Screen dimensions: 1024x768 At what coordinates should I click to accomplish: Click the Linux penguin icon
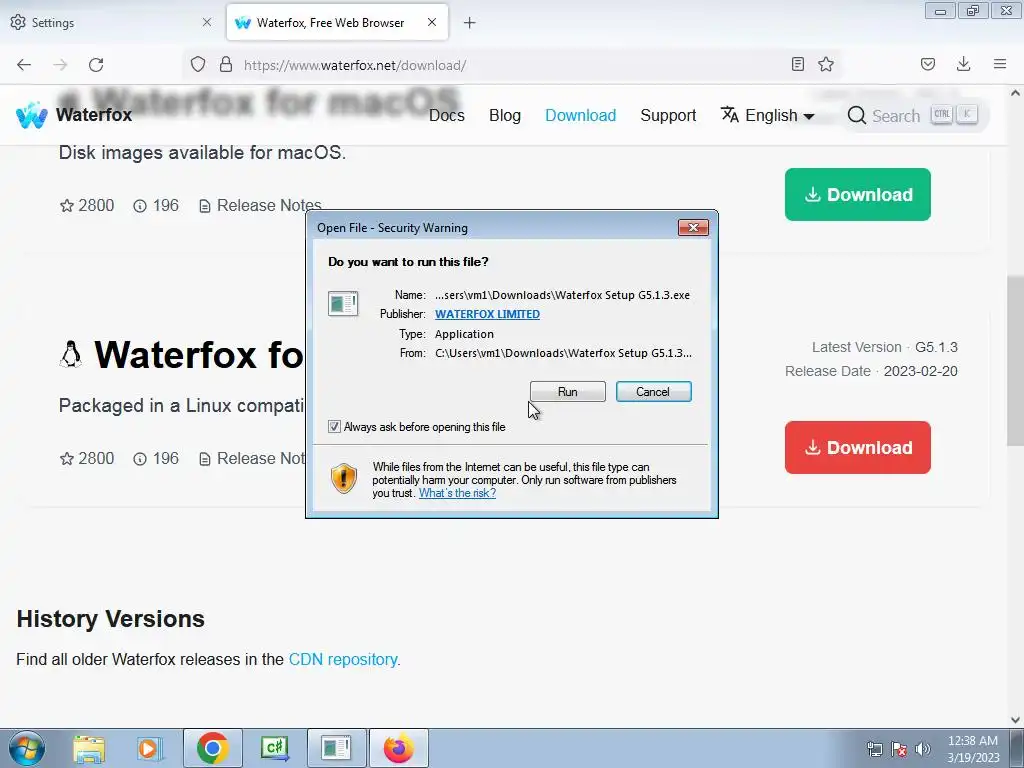click(71, 355)
